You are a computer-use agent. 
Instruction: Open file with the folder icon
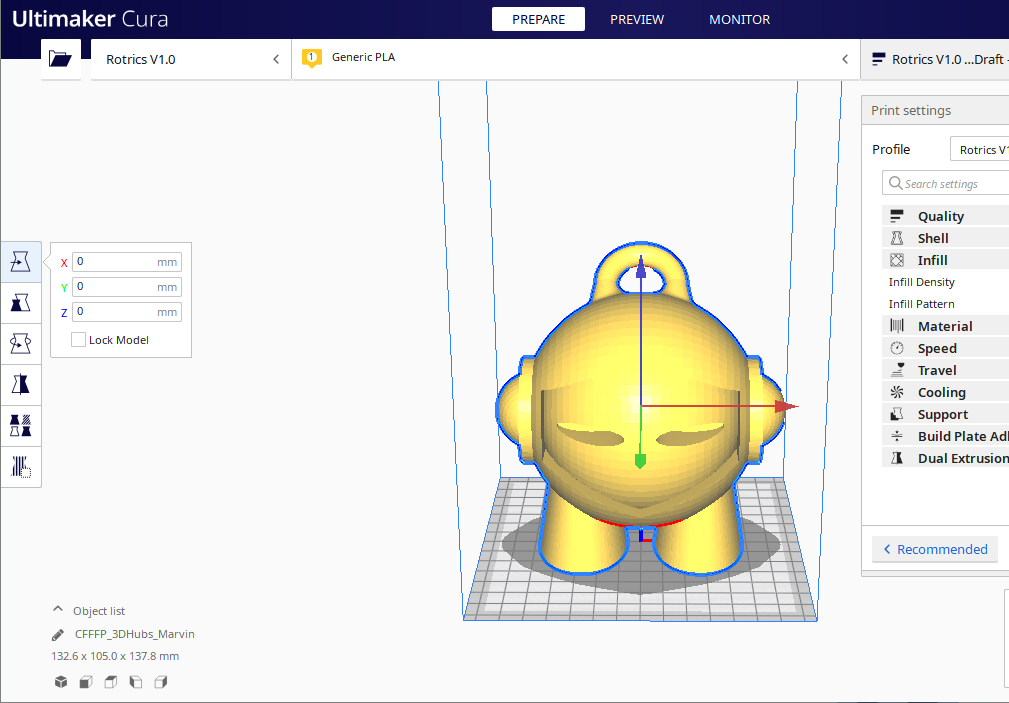60,59
